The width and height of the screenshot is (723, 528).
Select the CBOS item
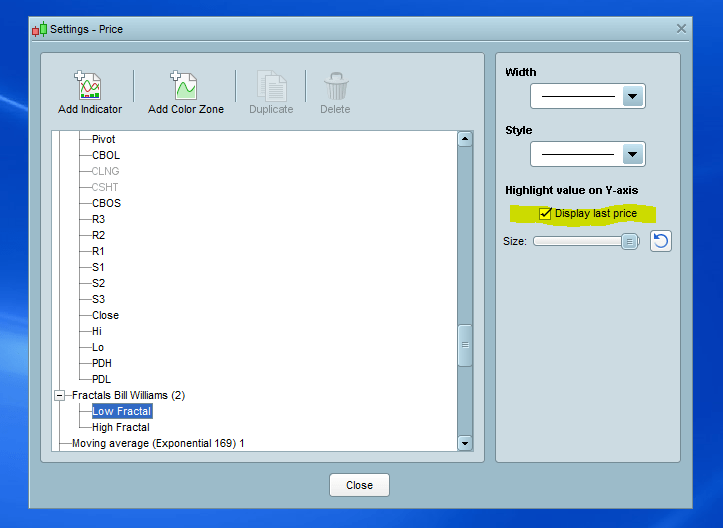107,203
